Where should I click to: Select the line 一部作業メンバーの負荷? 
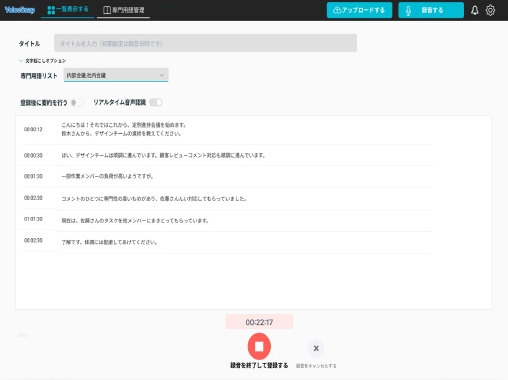(x=107, y=176)
